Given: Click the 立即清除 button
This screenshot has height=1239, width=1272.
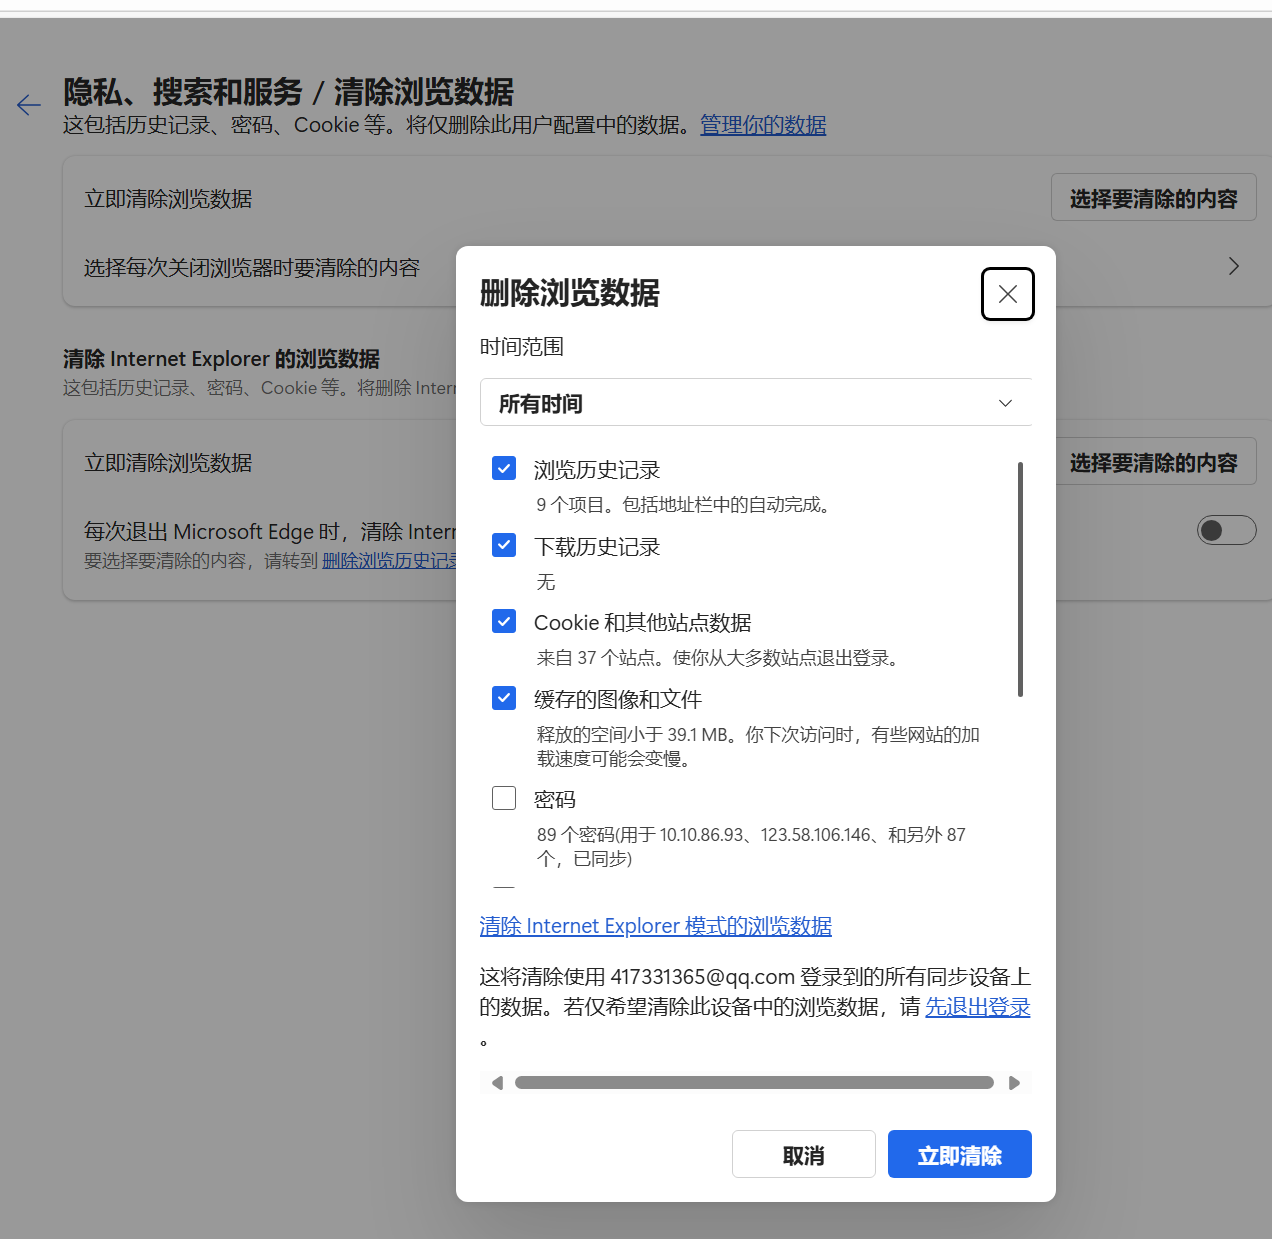Looking at the screenshot, I should pos(959,1155).
